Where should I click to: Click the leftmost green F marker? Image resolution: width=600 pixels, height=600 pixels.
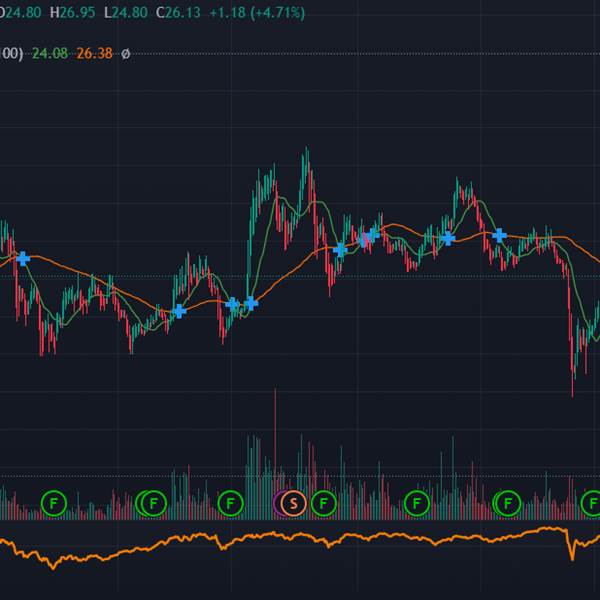click(54, 503)
